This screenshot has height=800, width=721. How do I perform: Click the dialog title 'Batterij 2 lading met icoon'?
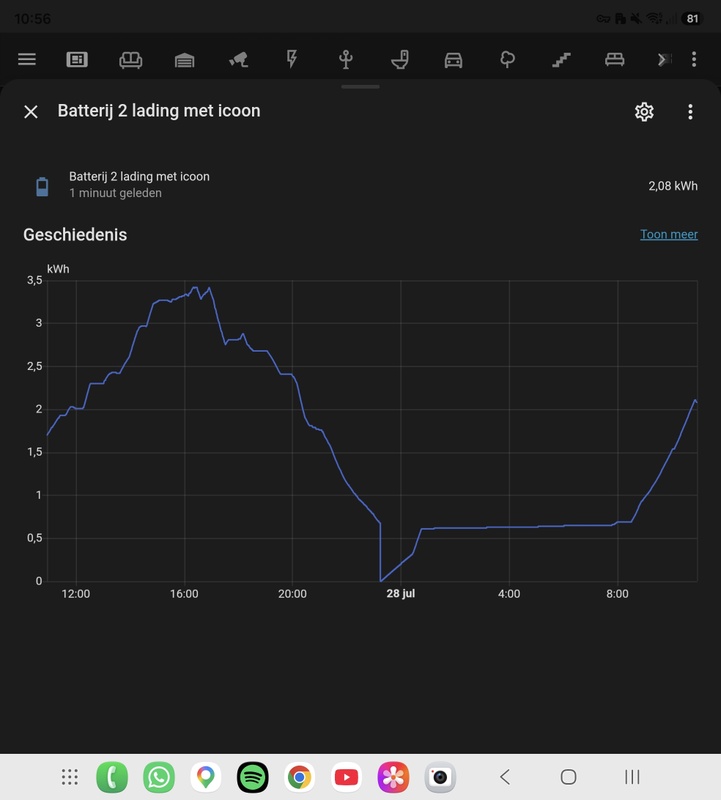[159, 111]
